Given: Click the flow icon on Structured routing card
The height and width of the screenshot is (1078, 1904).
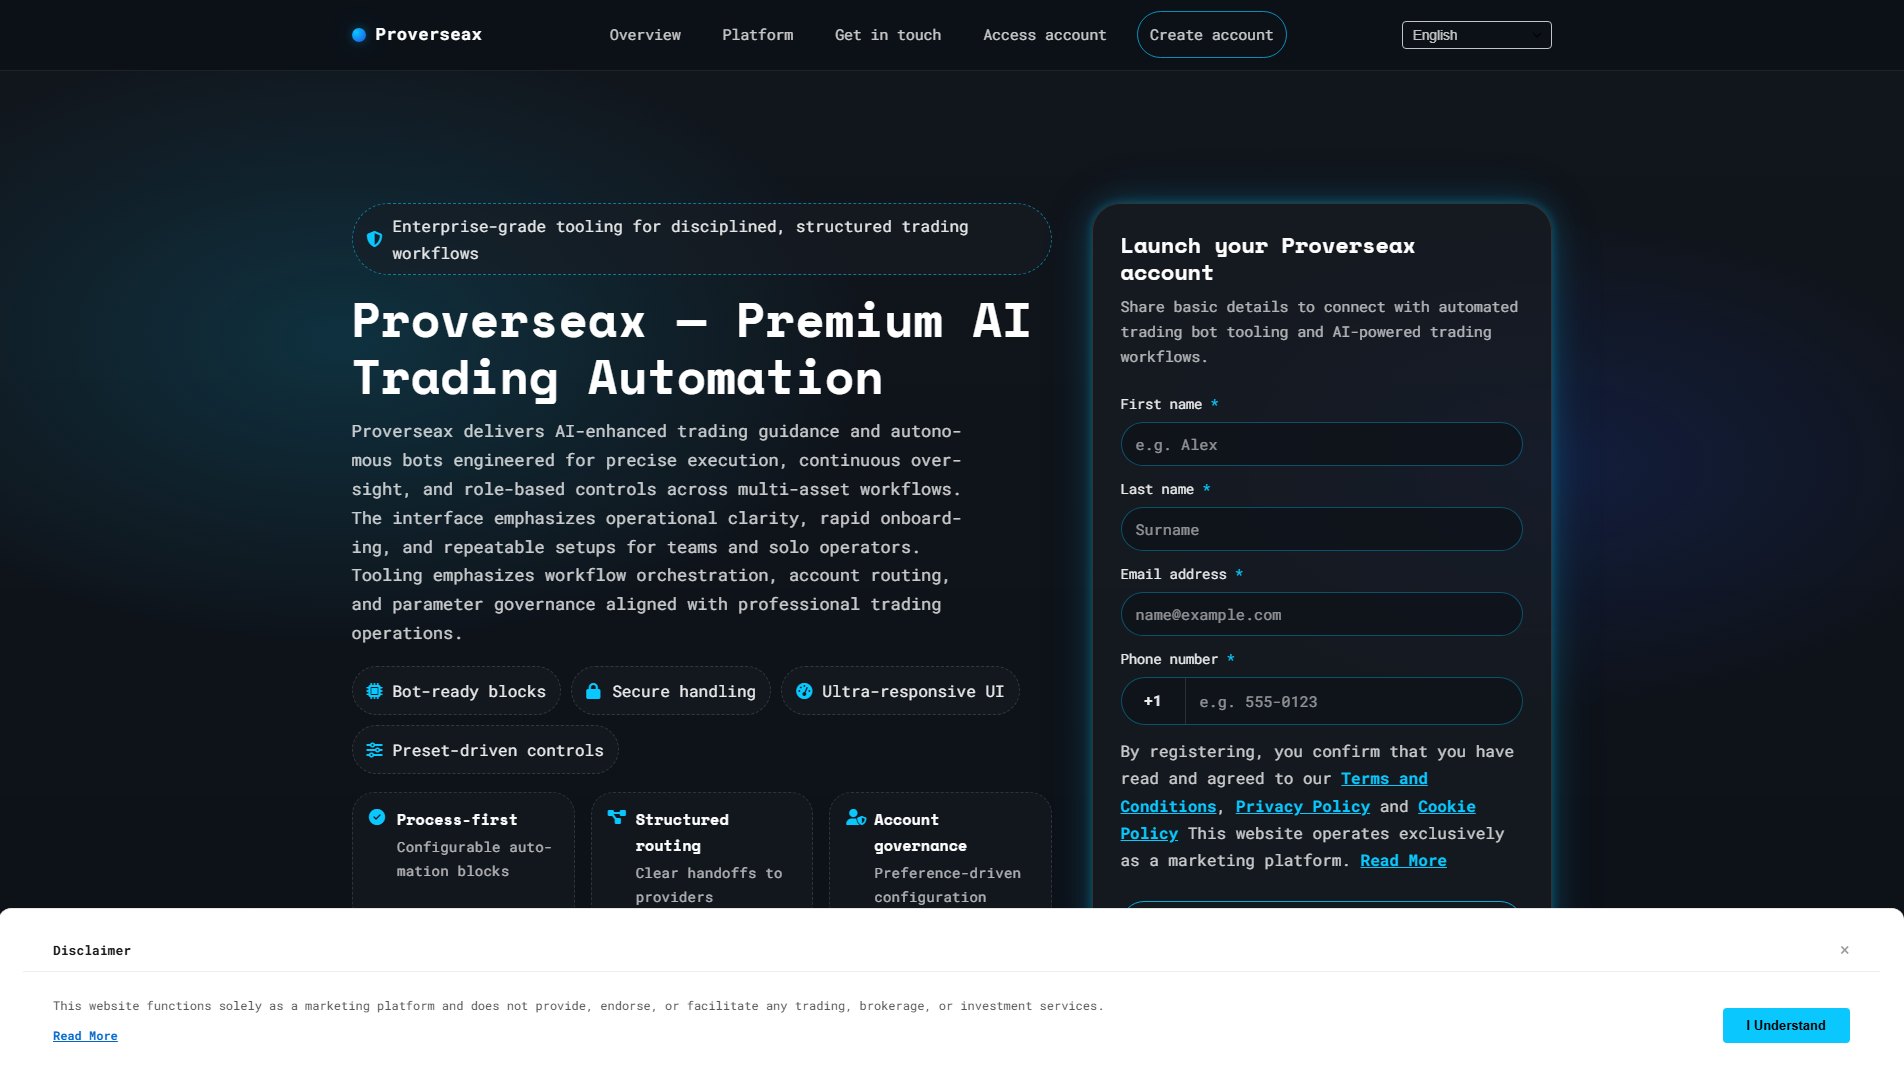Looking at the screenshot, I should 616,817.
